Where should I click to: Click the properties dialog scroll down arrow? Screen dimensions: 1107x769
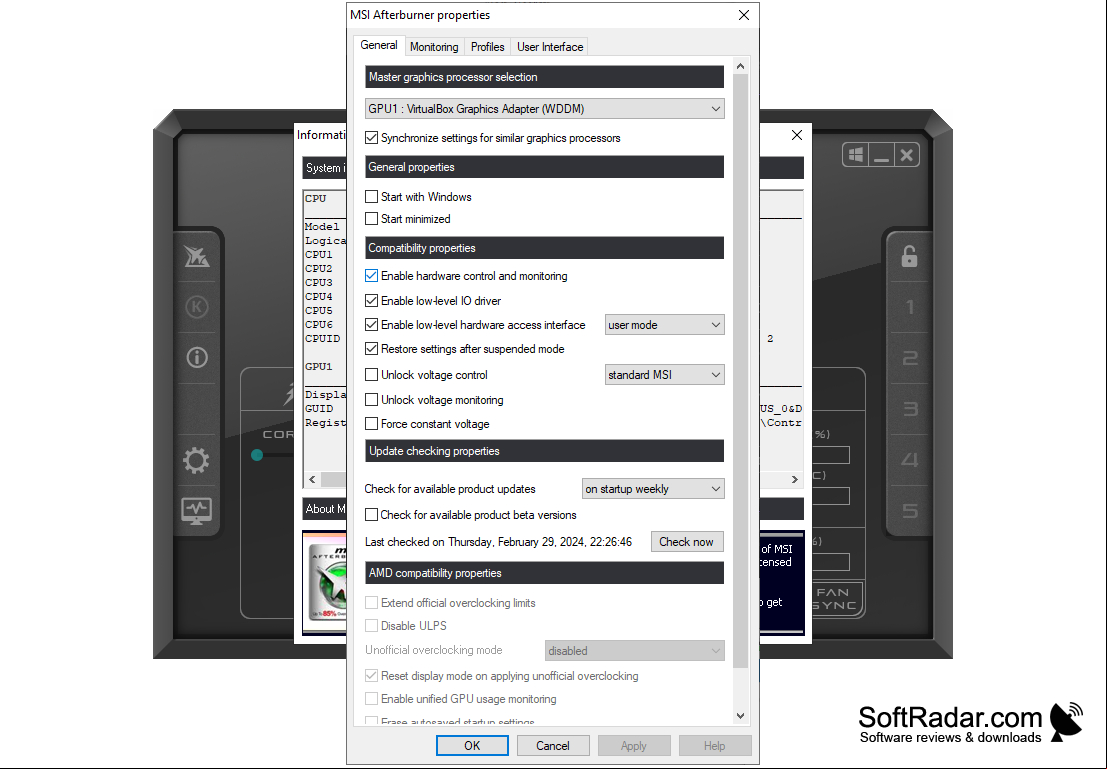pos(741,716)
